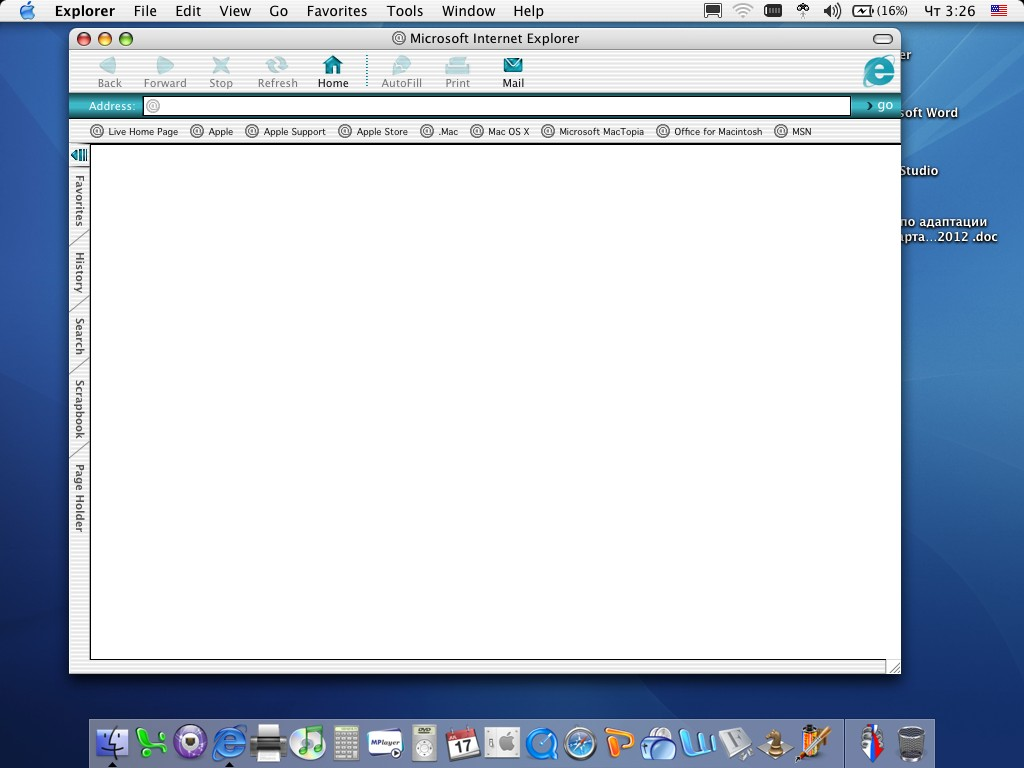The image size is (1024, 768).
Task: Click the Stop toolbar button
Action: (x=221, y=72)
